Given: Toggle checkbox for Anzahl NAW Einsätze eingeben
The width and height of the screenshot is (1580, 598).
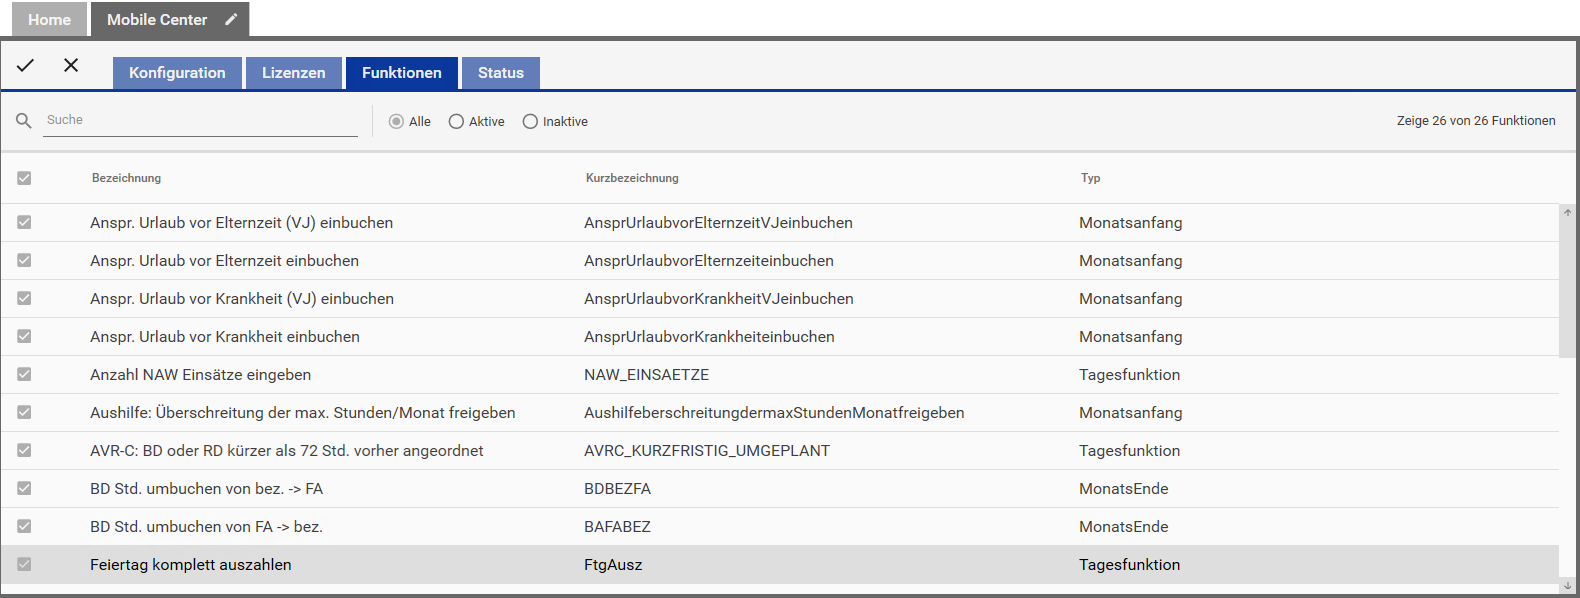Looking at the screenshot, I should [x=24, y=374].
